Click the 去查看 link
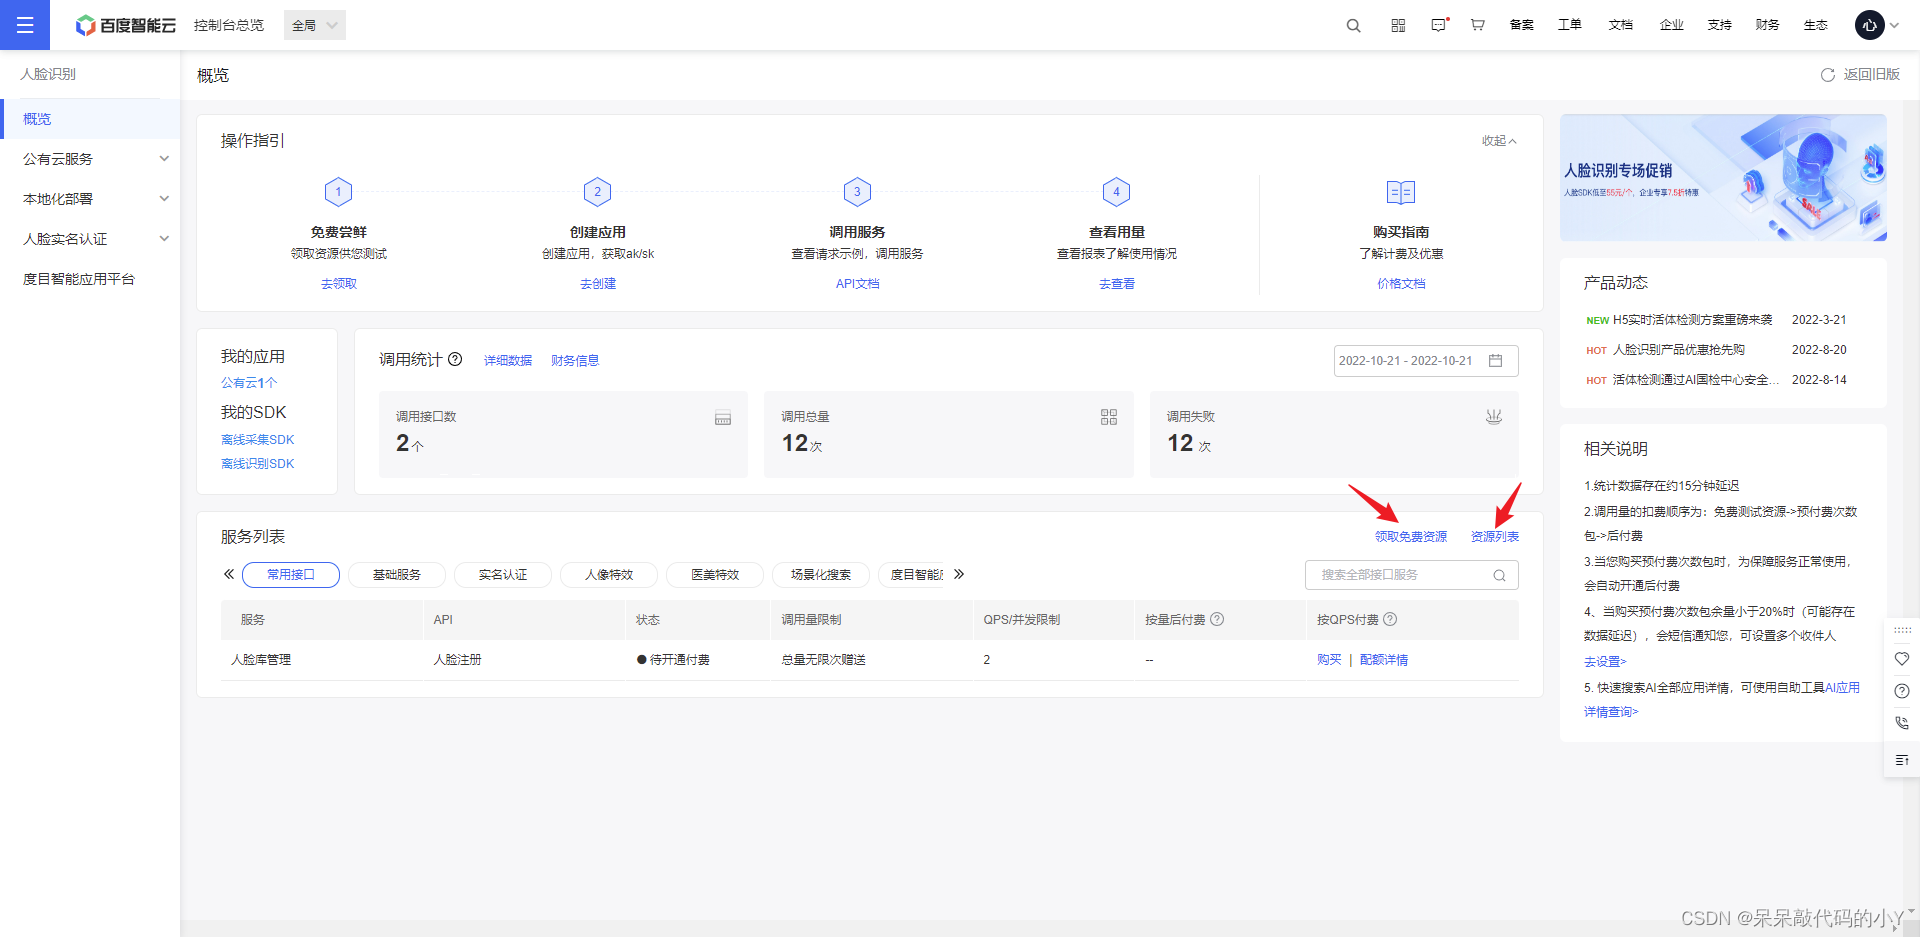 (x=1116, y=284)
